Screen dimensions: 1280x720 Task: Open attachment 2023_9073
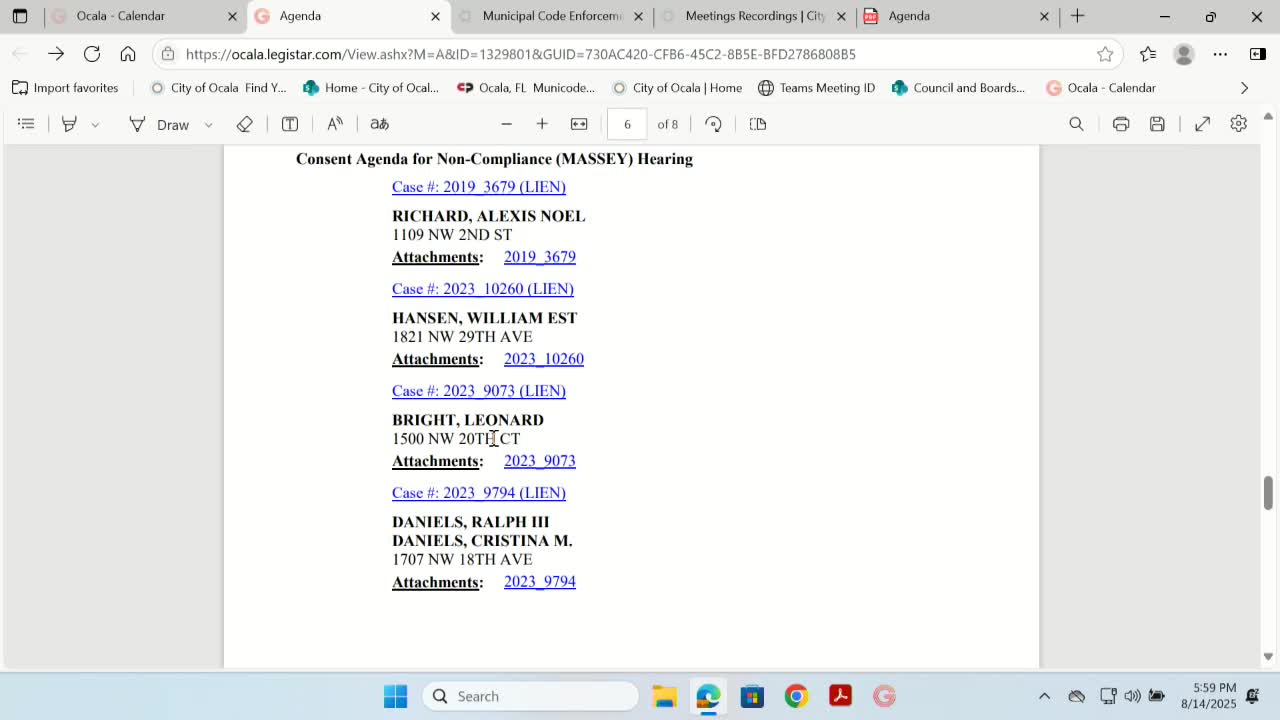click(540, 461)
